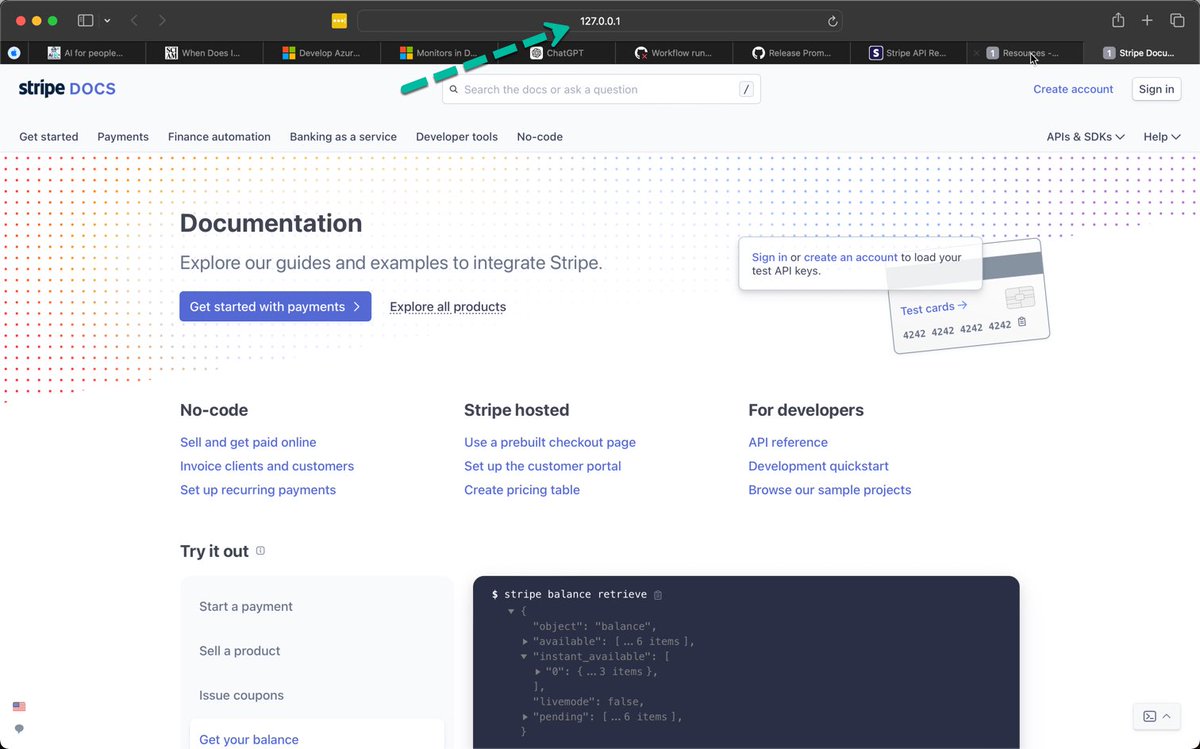Viewport: 1200px width, 749px height.
Task: Open the No-code nav menu
Action: [x=540, y=137]
